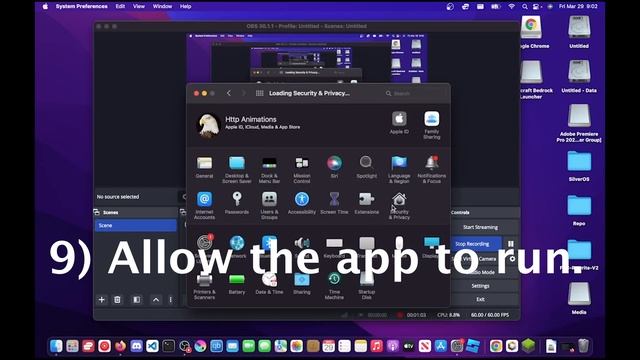Open Date & Time preferences
This screenshot has height=360, width=640.
(x=269, y=284)
